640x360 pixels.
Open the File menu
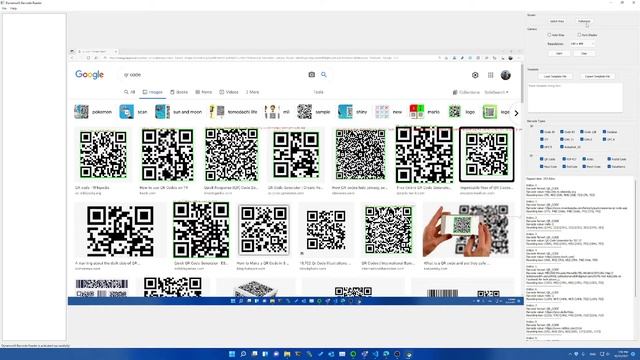tap(4, 8)
